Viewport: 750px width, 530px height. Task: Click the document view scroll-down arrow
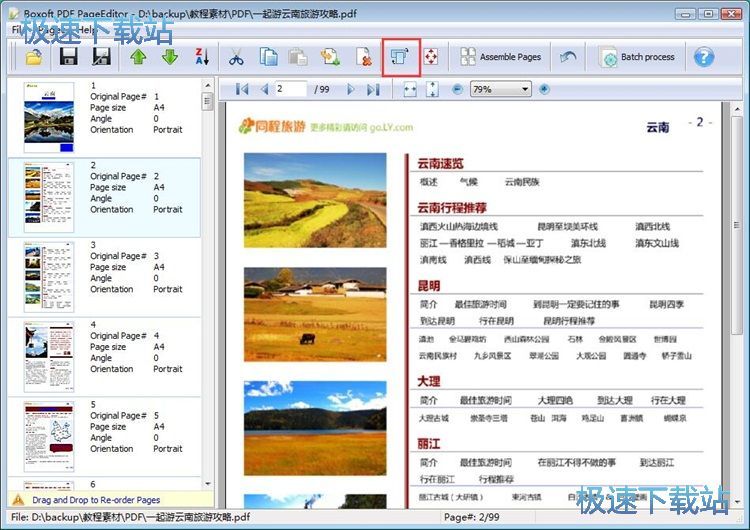(737, 502)
